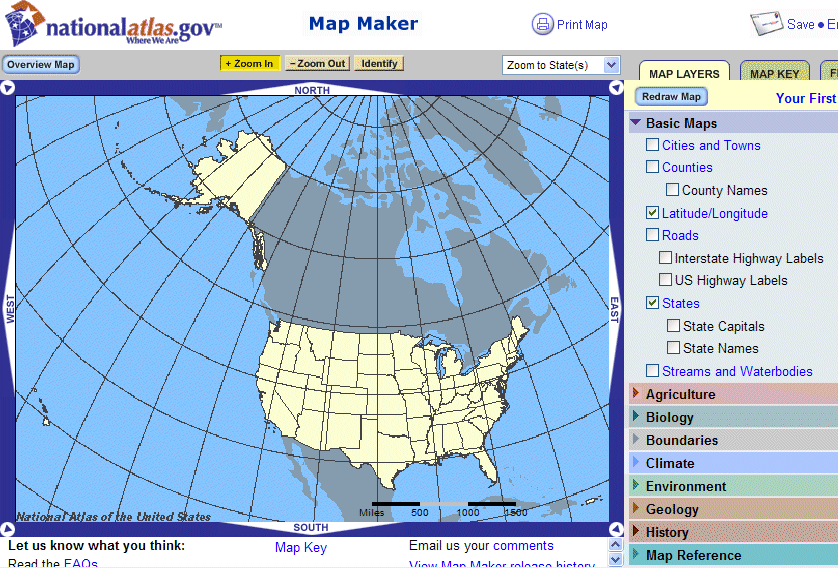Click the nationalatlas.gov logo
Image resolution: width=838 pixels, height=568 pixels.
112,24
